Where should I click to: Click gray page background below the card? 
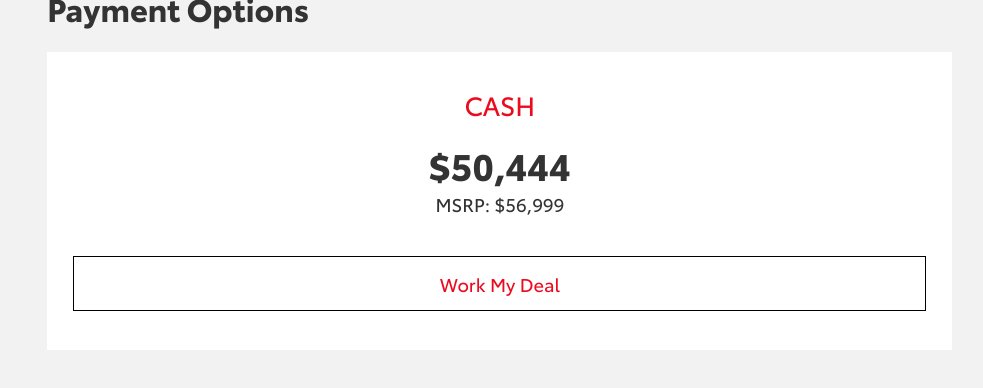[499, 370]
